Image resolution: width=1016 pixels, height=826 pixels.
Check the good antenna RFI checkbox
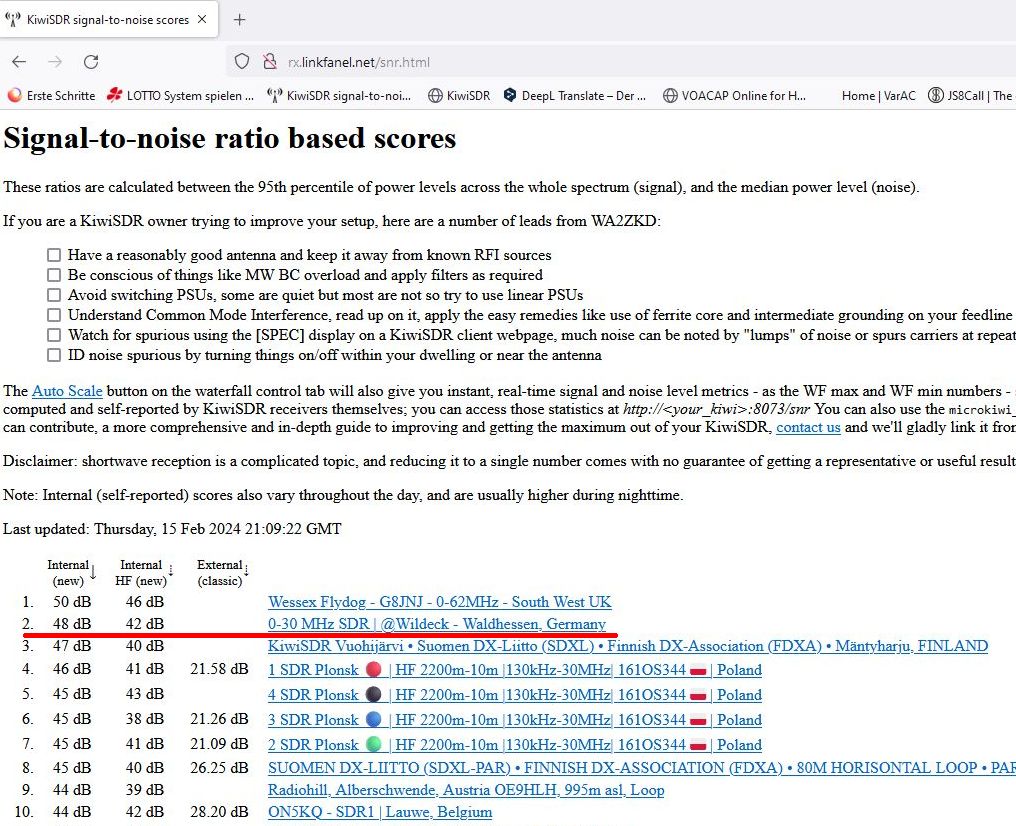[x=54, y=255]
